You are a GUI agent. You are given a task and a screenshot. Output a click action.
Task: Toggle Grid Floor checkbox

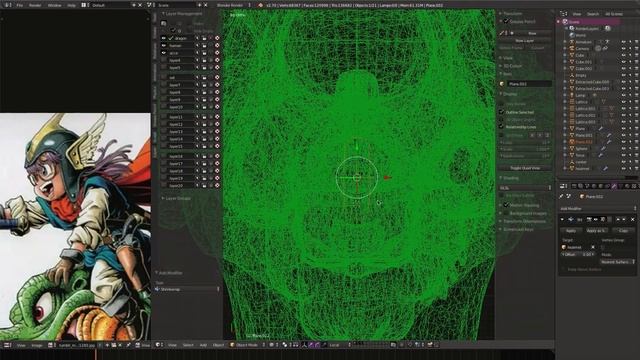pos(501,135)
